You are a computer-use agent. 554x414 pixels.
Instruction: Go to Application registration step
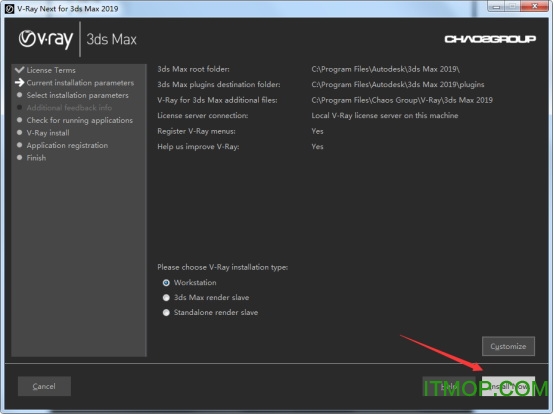point(67,145)
